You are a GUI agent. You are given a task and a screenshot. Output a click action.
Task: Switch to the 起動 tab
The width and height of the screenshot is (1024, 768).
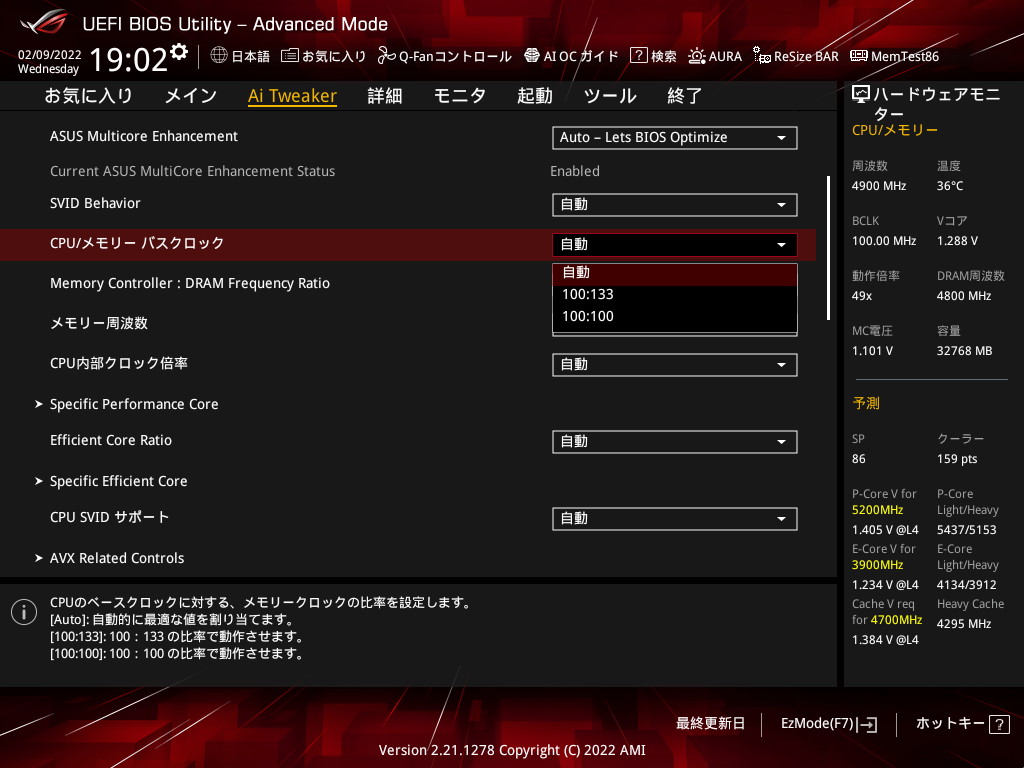coord(535,96)
